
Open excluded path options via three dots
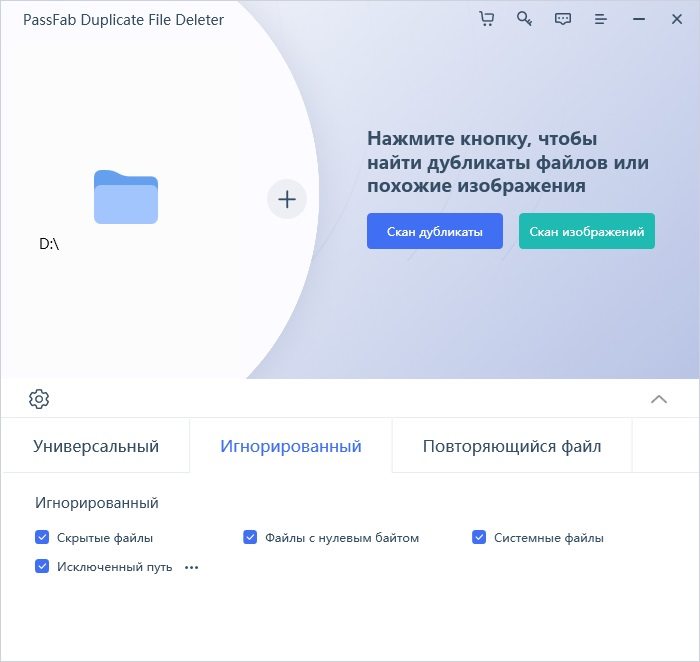tap(192, 568)
